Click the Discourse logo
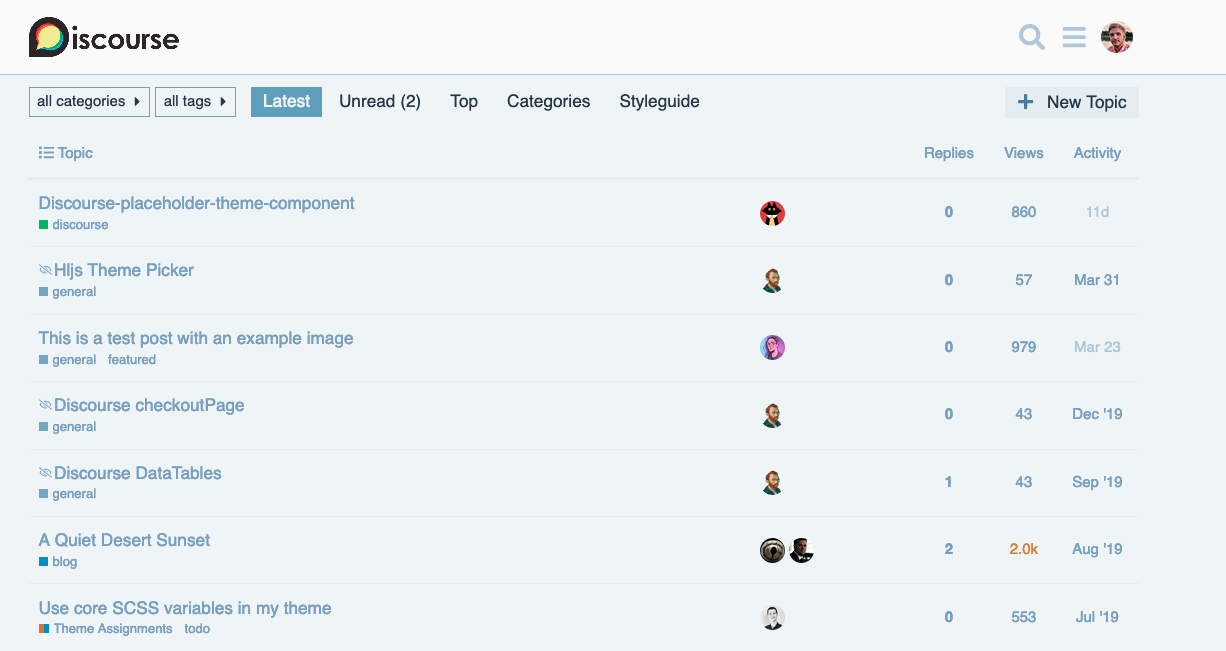Screen dimensions: 1226x651 [x=104, y=38]
